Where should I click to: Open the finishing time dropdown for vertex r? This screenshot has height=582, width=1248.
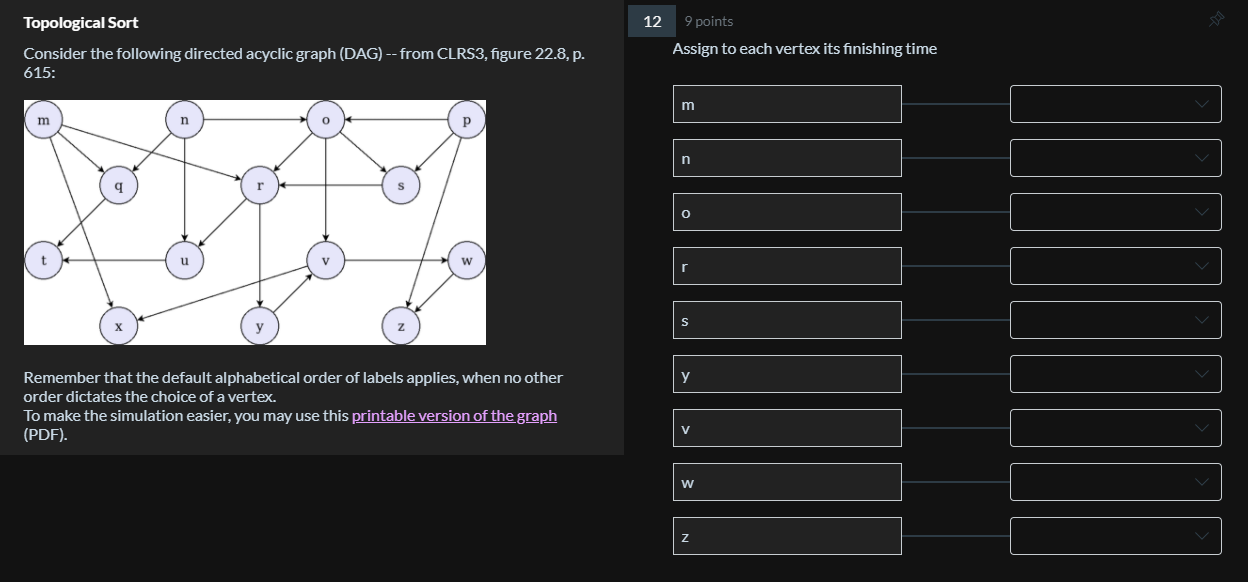[1116, 265]
